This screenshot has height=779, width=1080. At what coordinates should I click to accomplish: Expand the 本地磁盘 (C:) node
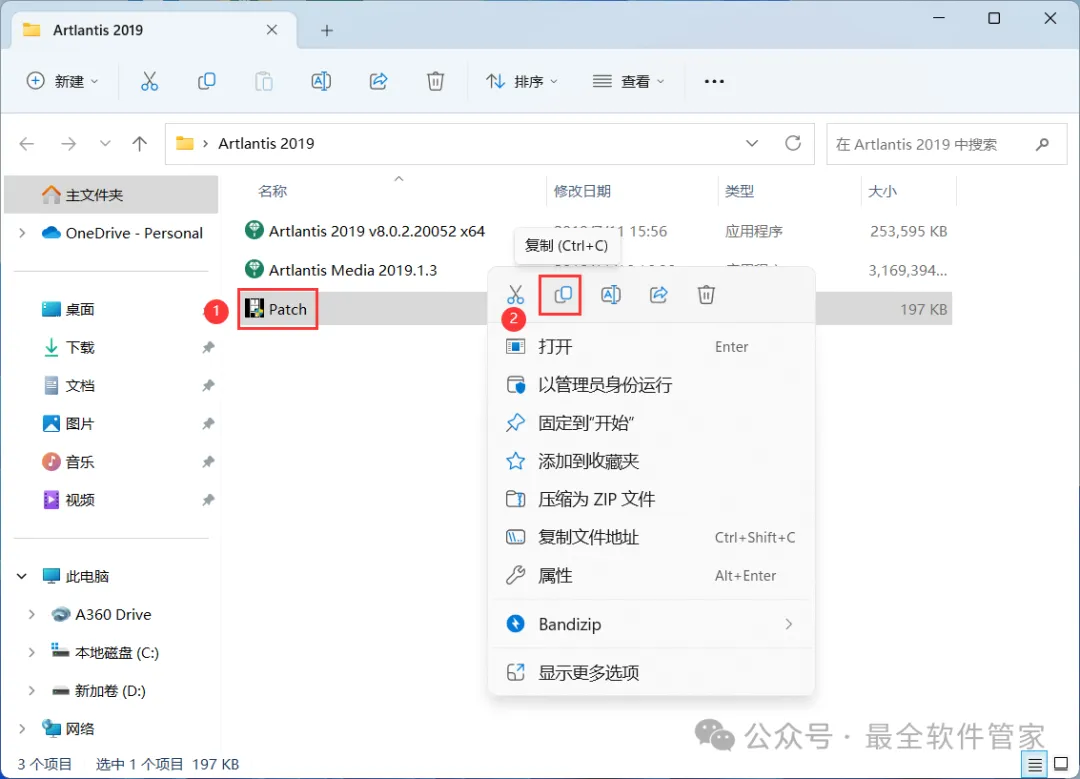pyautogui.click(x=31, y=652)
